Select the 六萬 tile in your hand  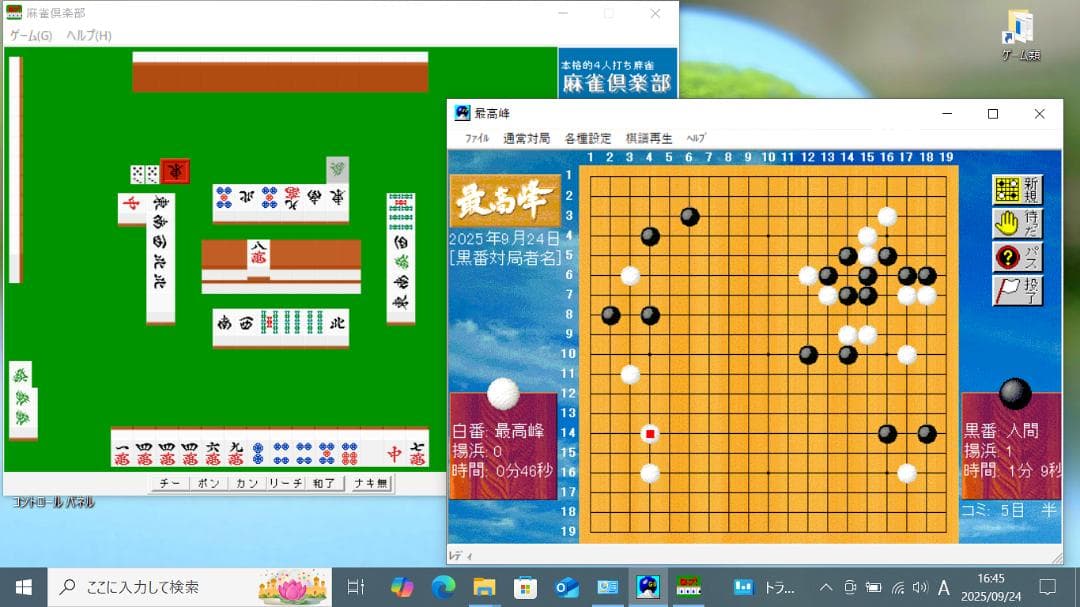[213, 448]
